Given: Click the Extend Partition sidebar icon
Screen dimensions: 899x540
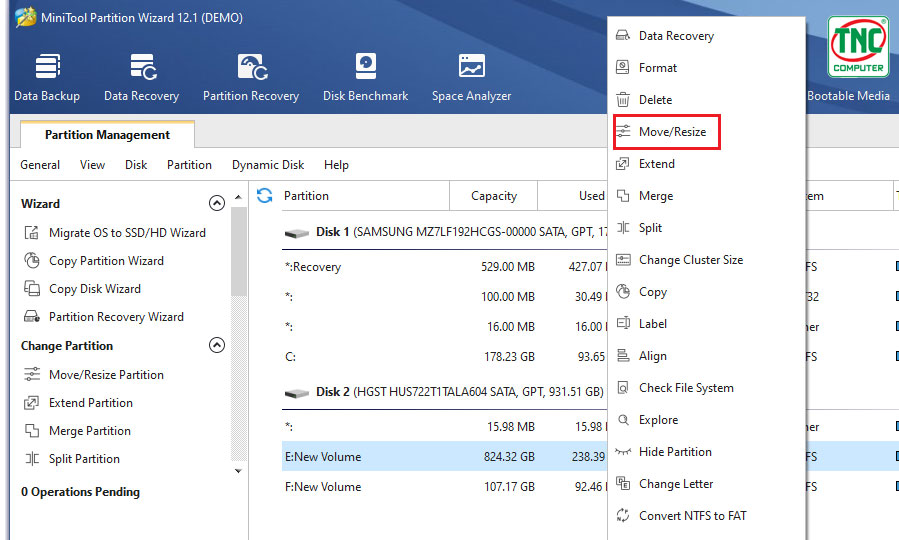Looking at the screenshot, I should tap(32, 403).
